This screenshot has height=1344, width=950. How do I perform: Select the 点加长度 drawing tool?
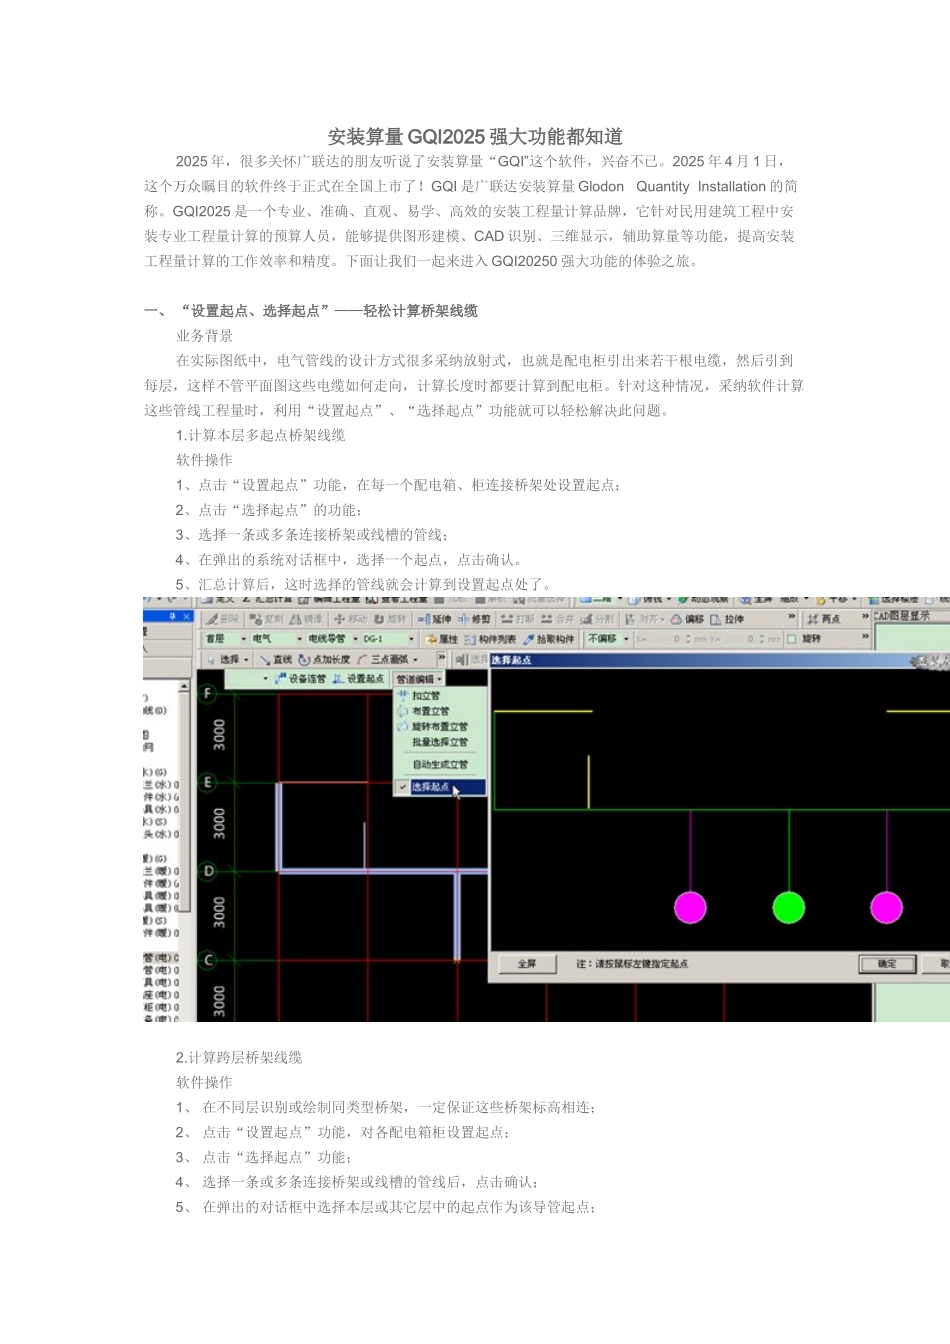coord(325,659)
